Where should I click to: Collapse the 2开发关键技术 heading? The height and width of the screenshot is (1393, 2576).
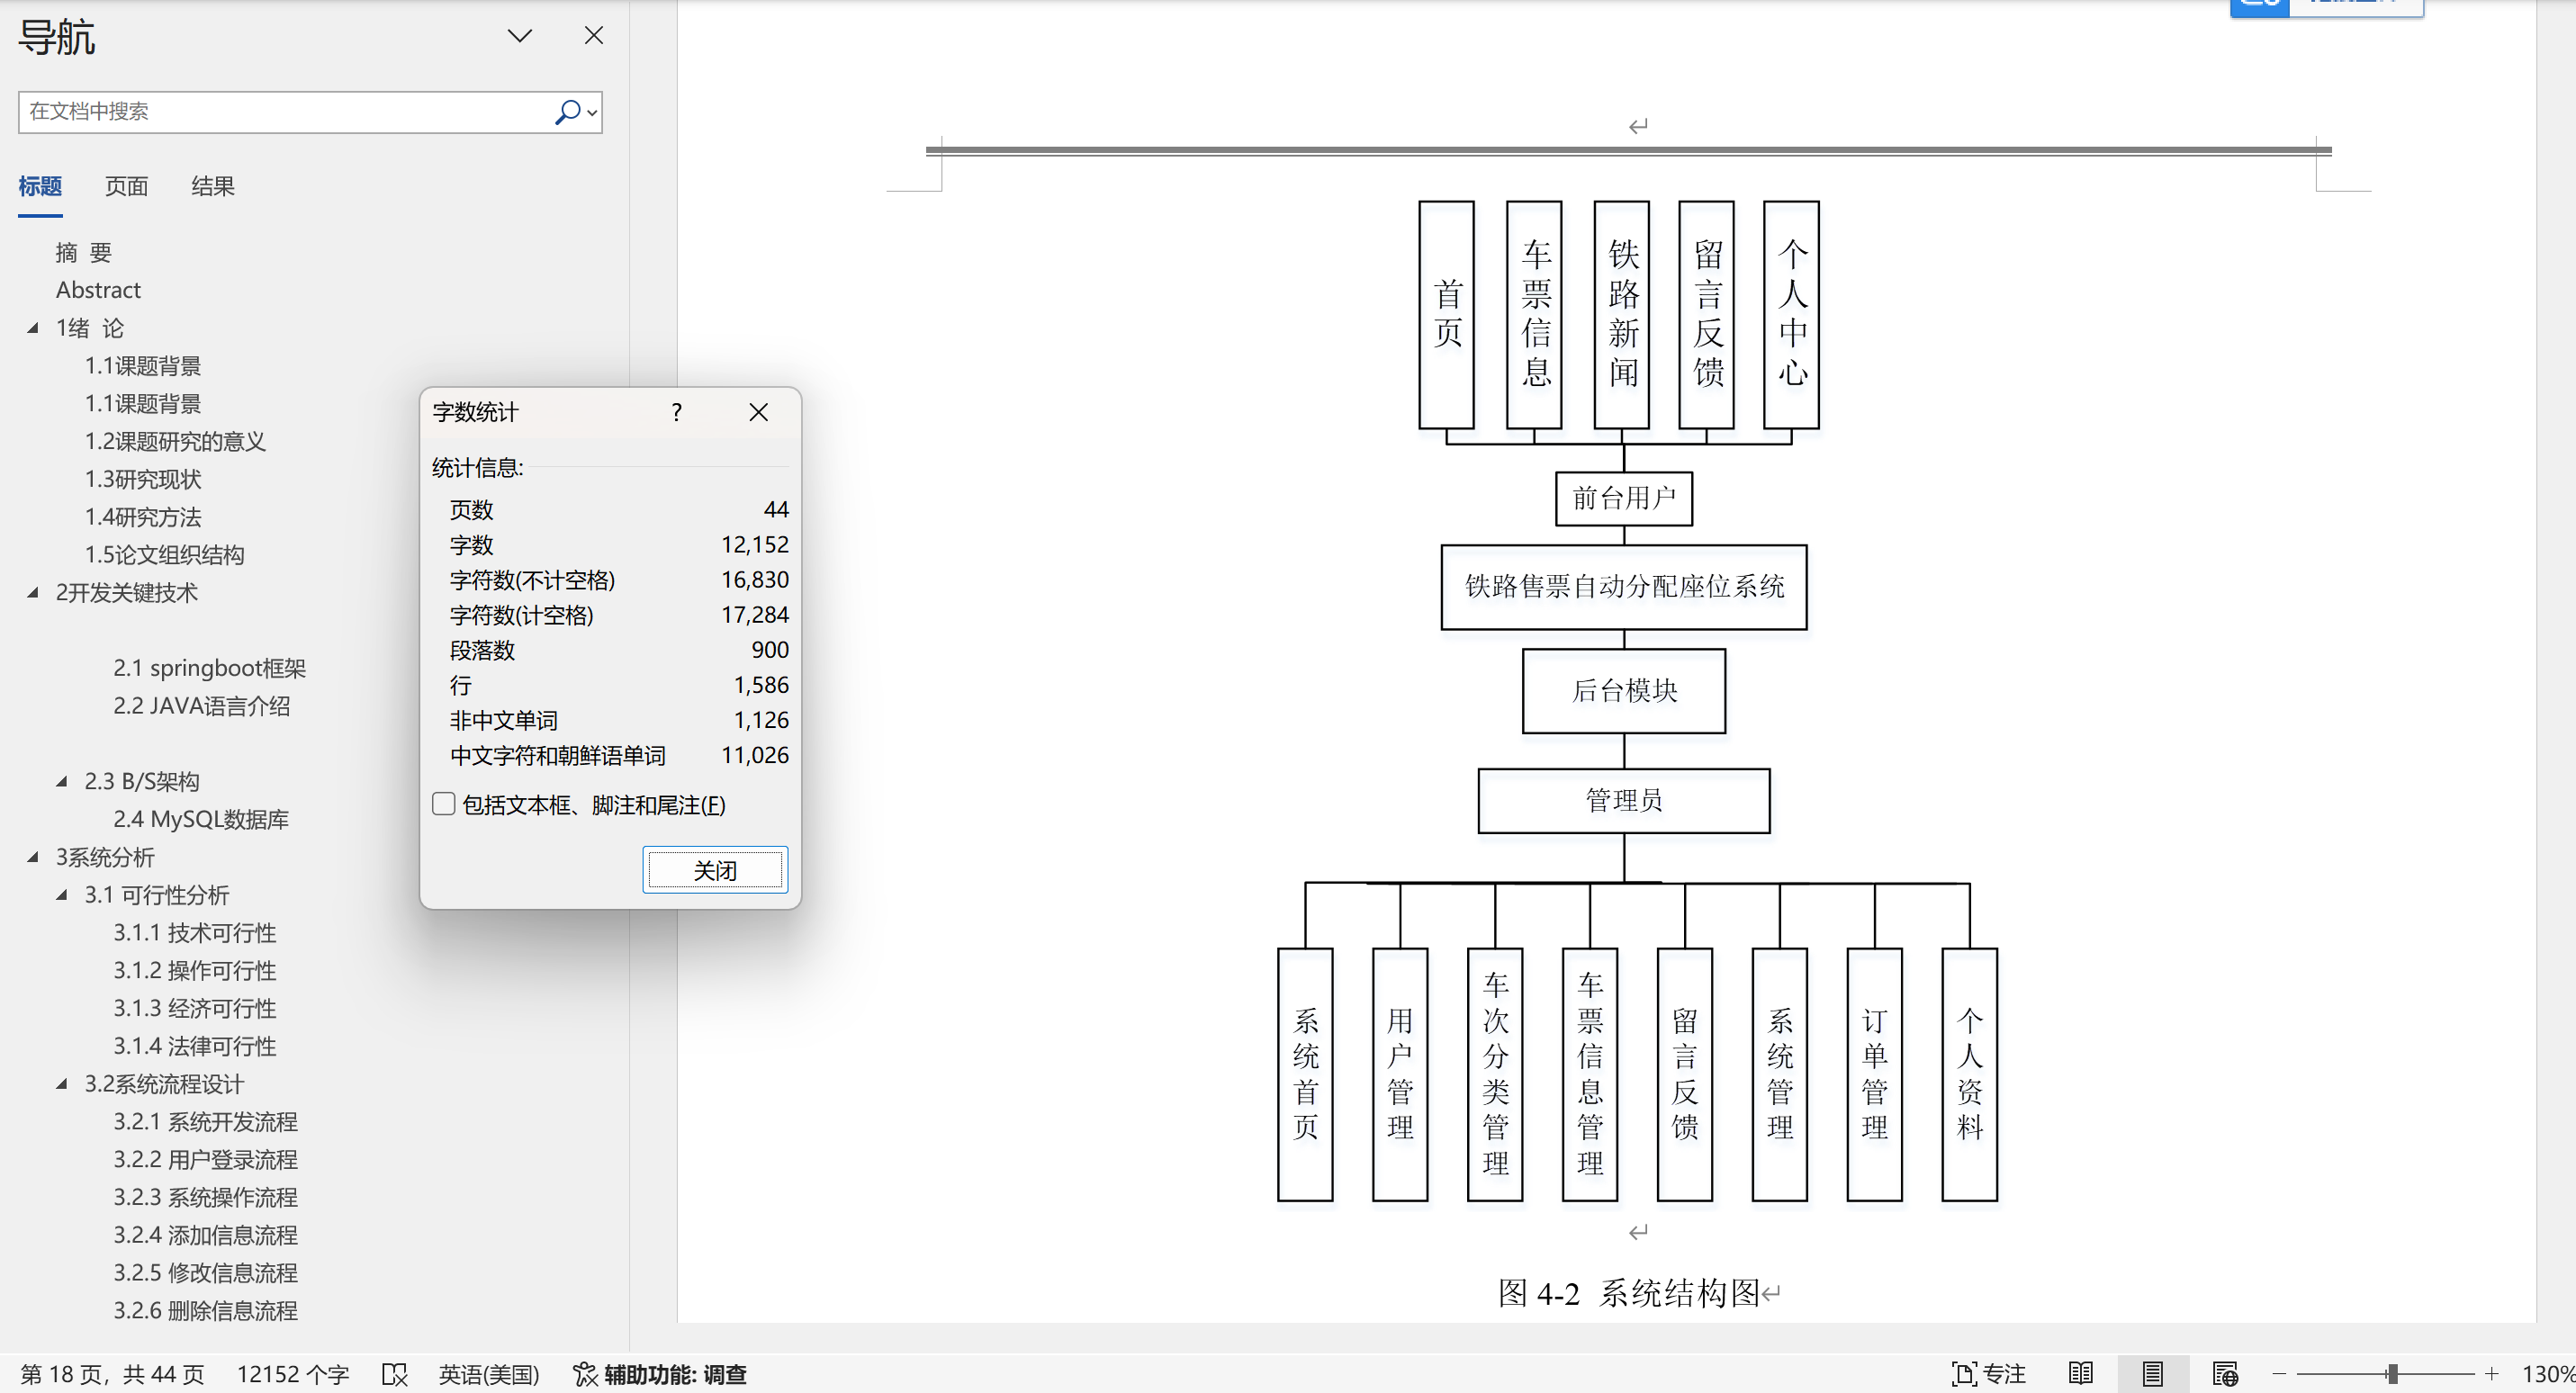(x=33, y=592)
